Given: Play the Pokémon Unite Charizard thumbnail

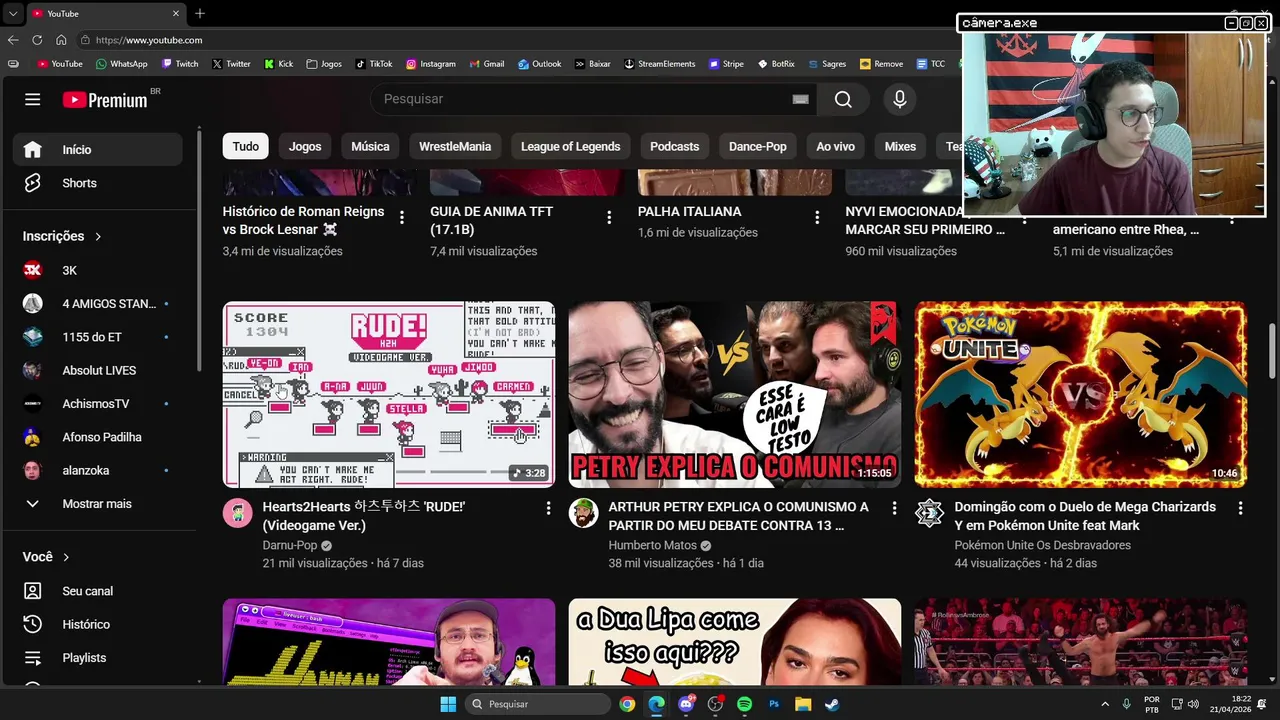Looking at the screenshot, I should (1081, 395).
